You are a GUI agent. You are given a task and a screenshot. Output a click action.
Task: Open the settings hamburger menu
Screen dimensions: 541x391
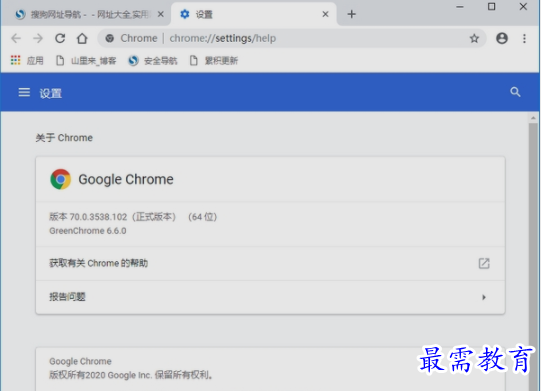24,92
